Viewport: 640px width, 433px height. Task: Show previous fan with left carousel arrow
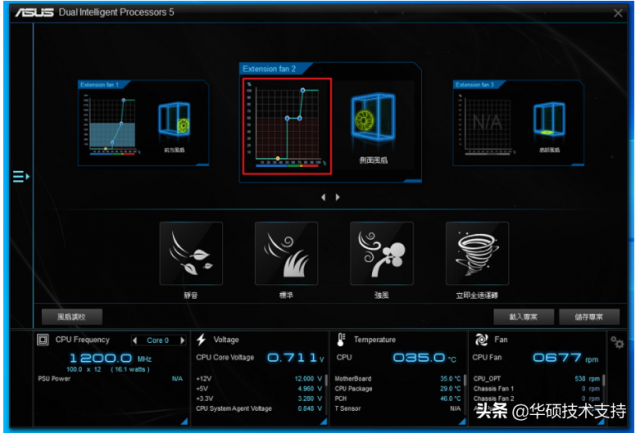tap(323, 197)
